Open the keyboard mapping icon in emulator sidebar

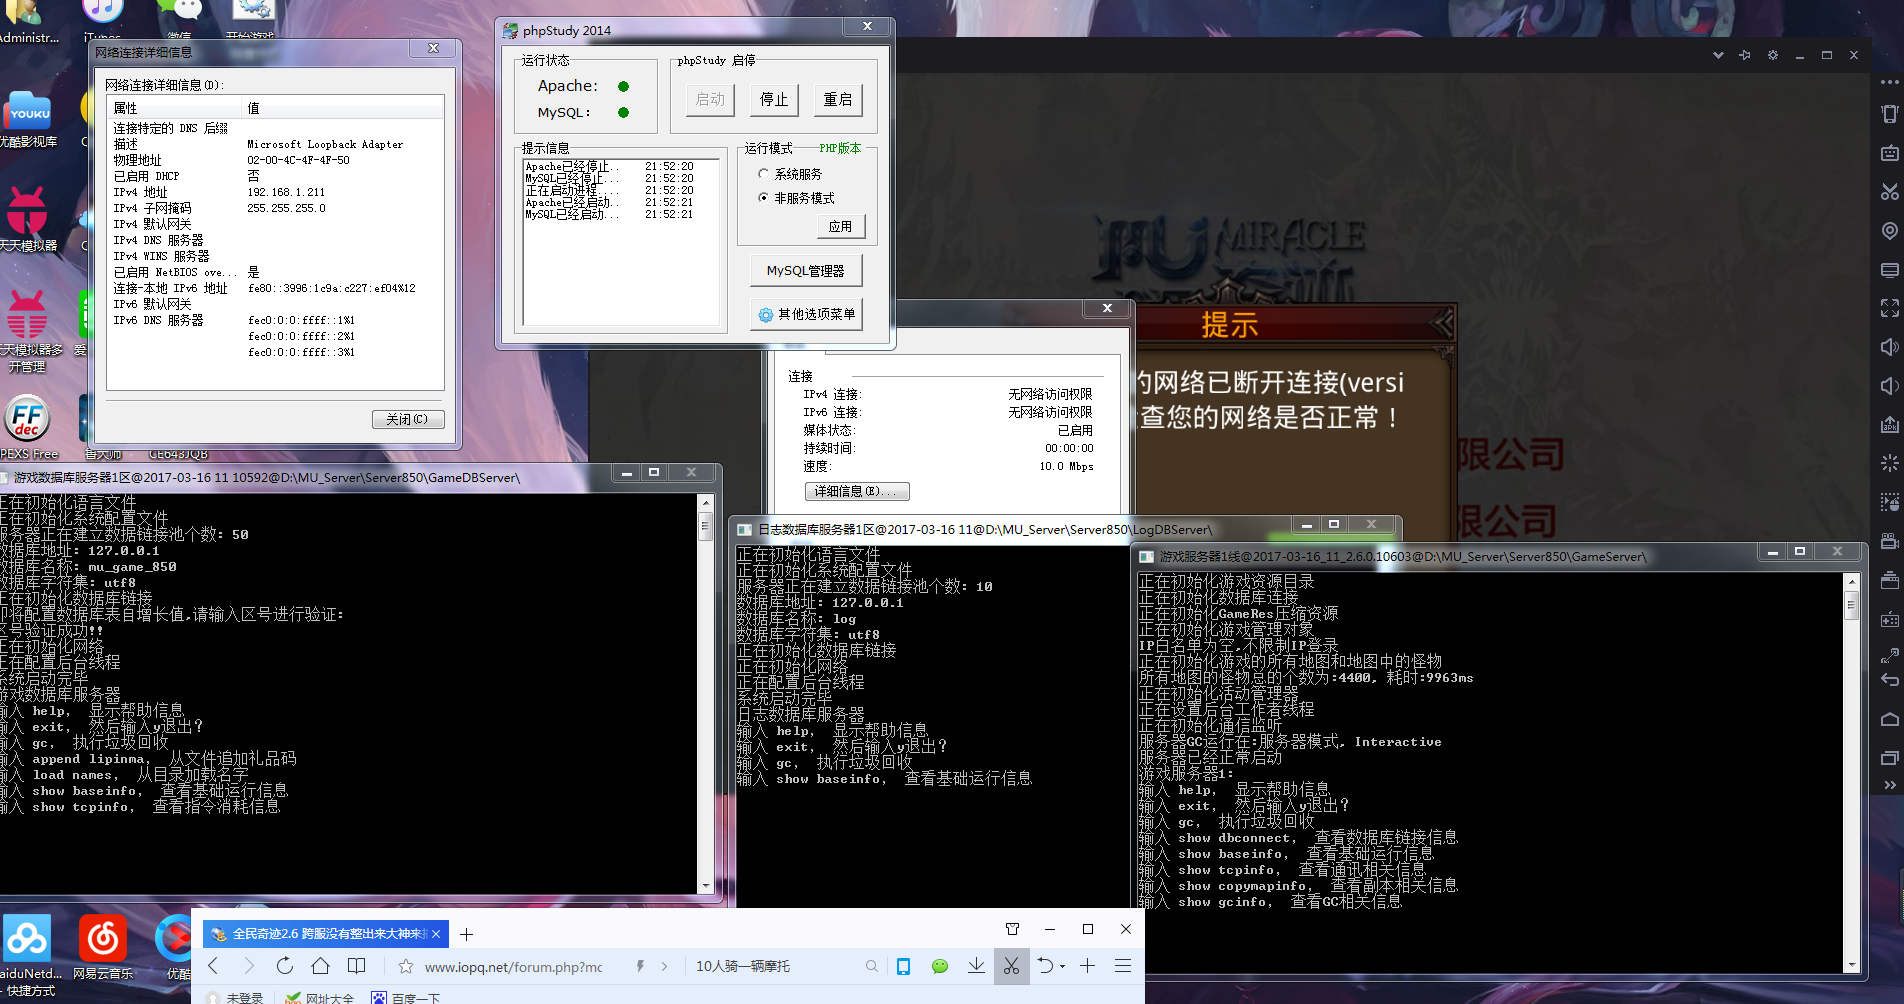(1889, 153)
